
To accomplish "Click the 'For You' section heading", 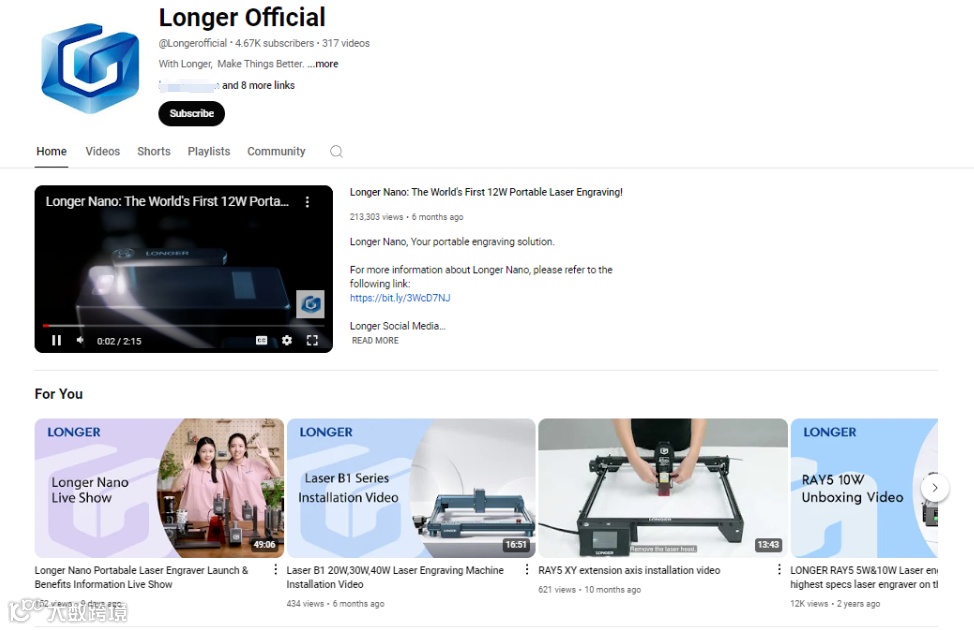I will tap(58, 394).
